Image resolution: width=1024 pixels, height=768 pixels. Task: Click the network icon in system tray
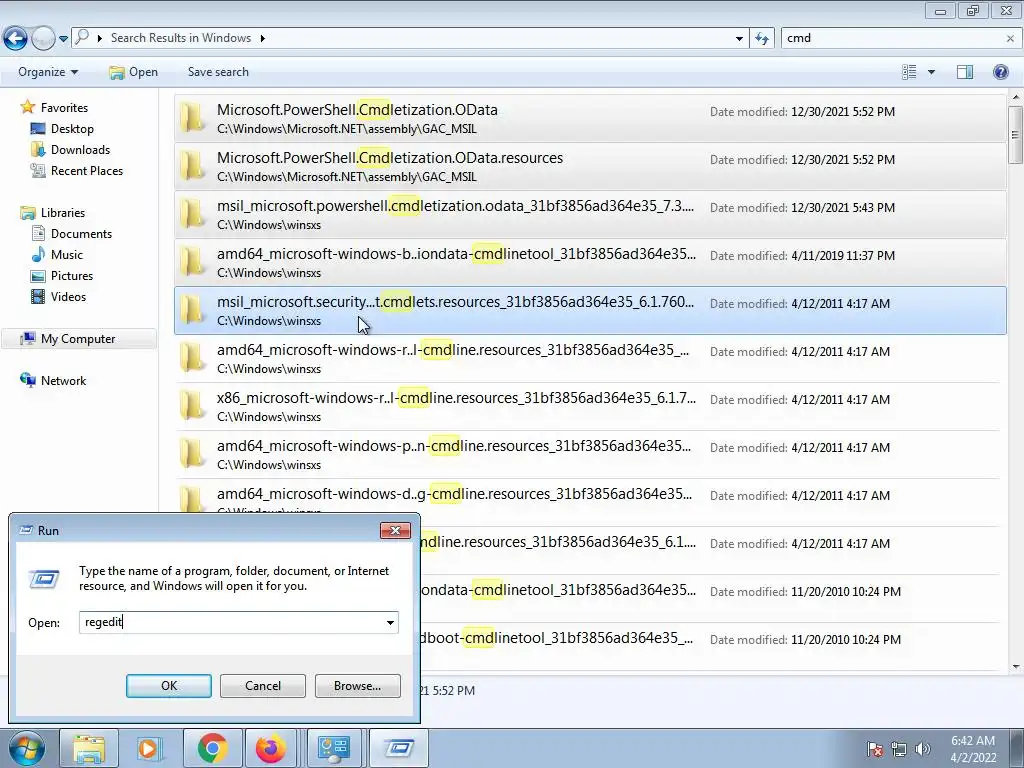pos(899,749)
